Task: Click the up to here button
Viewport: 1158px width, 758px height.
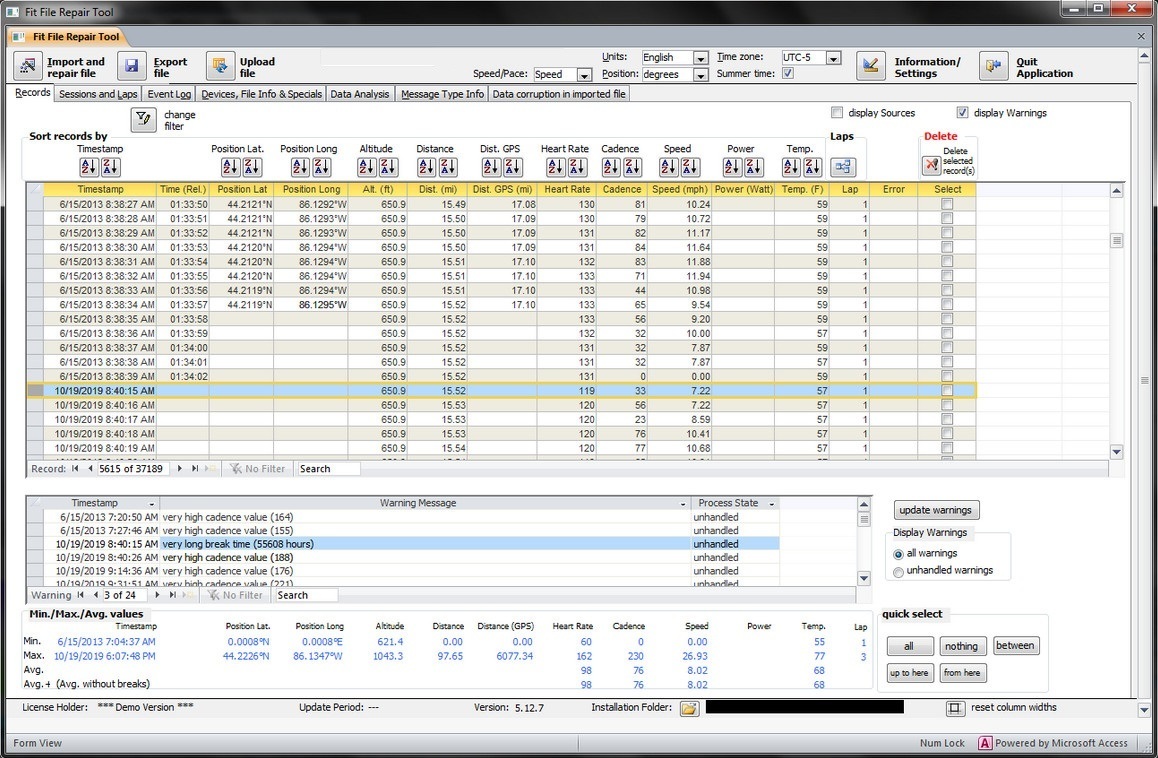Action: 909,673
